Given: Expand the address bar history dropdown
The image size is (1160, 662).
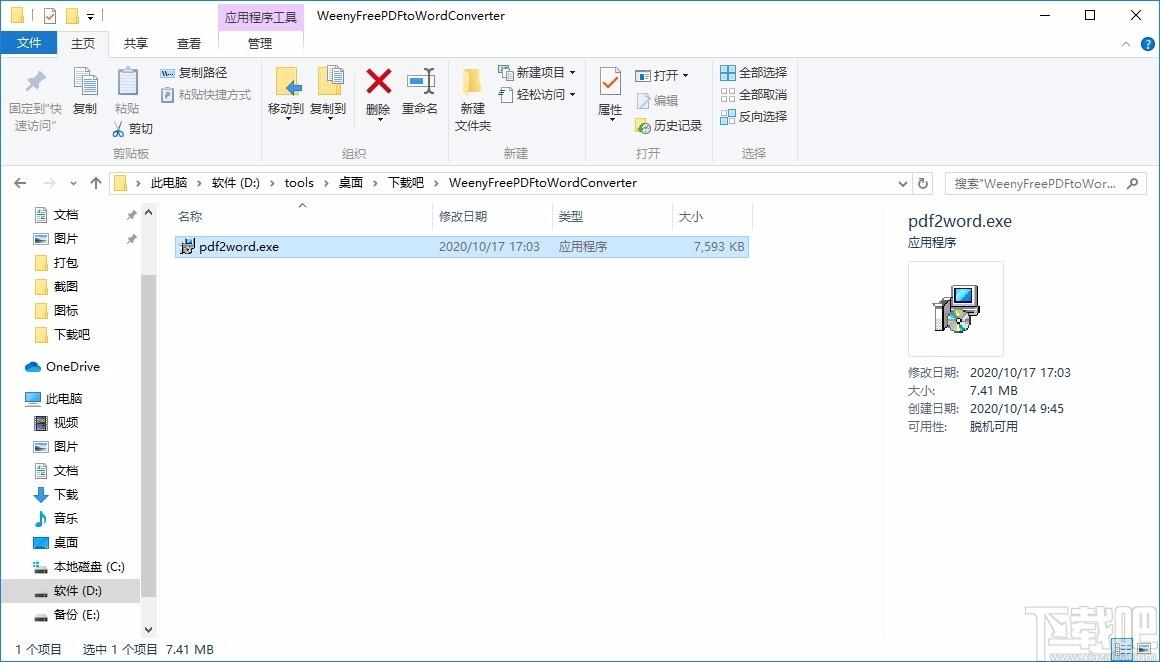Looking at the screenshot, I should 903,183.
